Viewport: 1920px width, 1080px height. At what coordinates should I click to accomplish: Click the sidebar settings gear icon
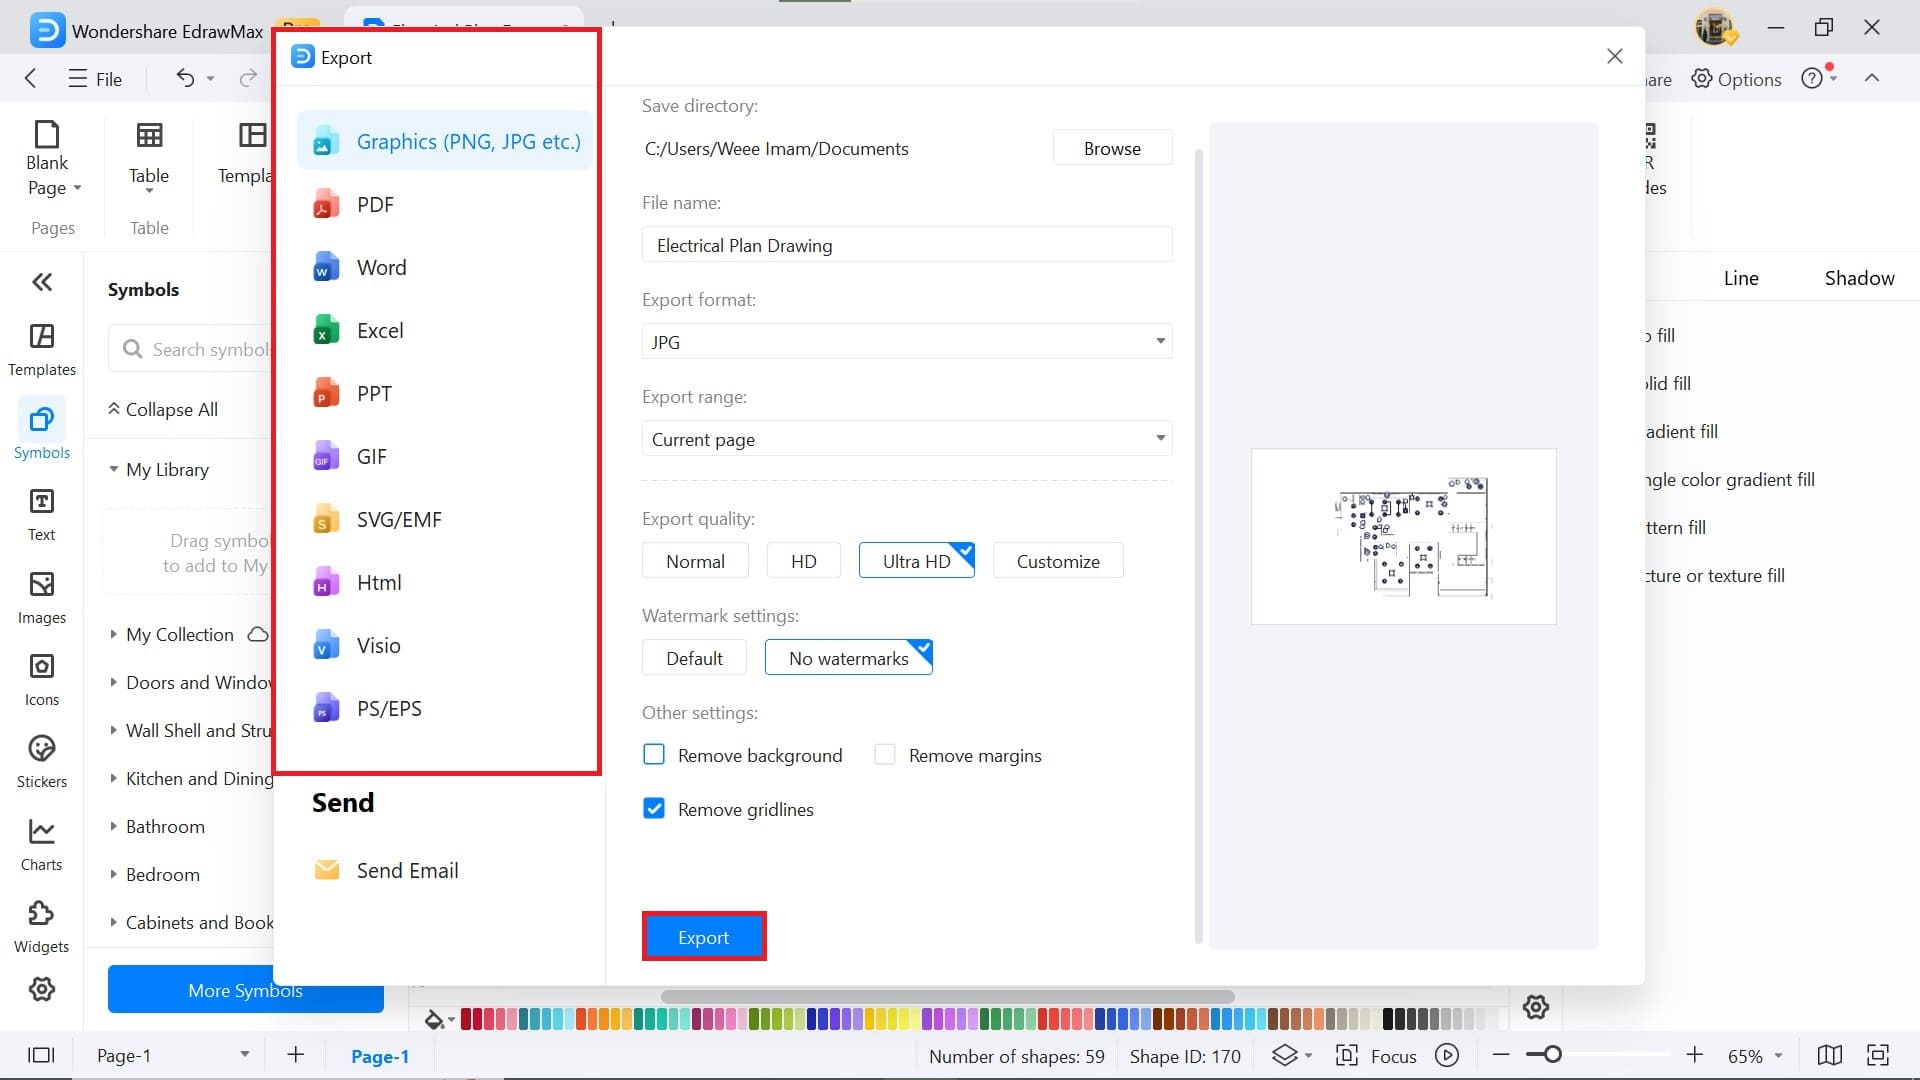pyautogui.click(x=42, y=989)
